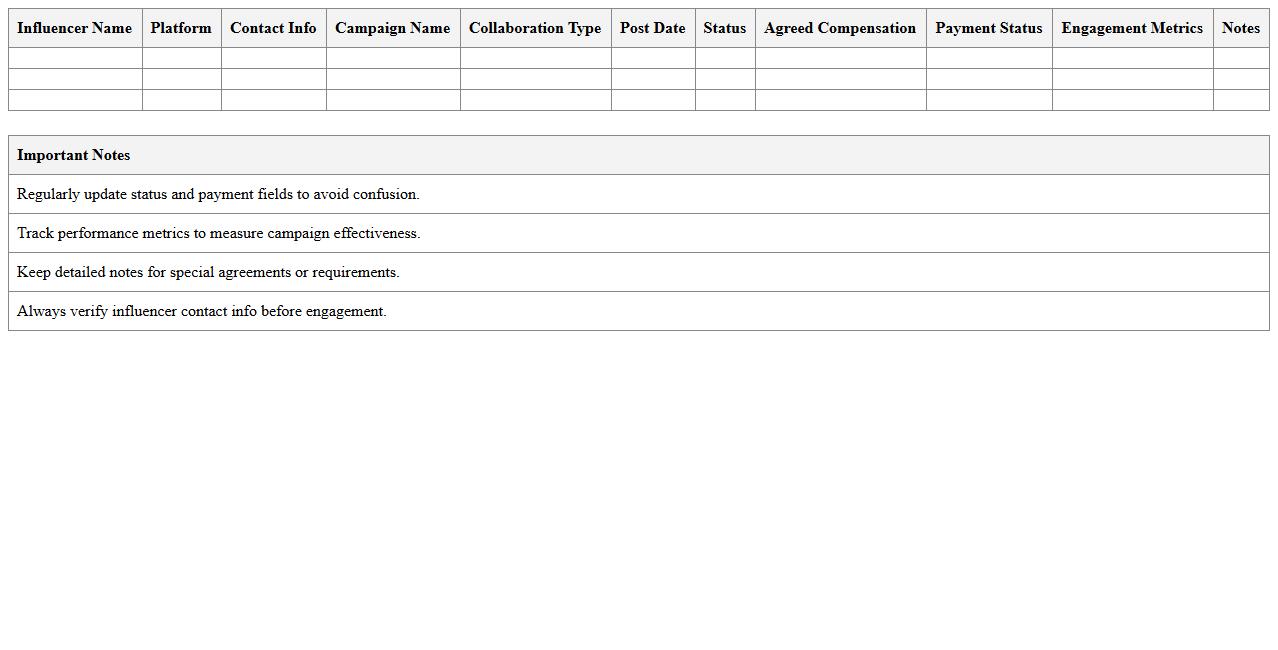The width and height of the screenshot is (1278, 650).
Task: Select the Campaign Name column header
Action: [x=392, y=28]
